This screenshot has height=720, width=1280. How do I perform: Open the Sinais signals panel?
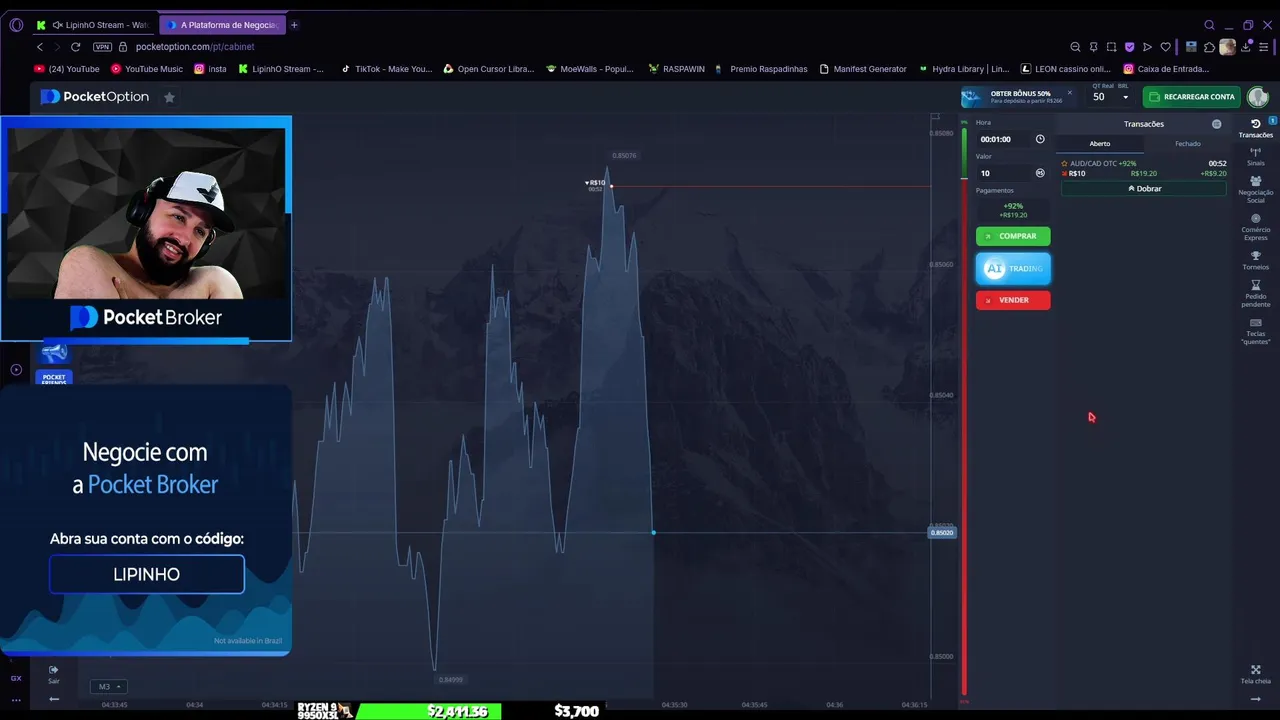1255,157
